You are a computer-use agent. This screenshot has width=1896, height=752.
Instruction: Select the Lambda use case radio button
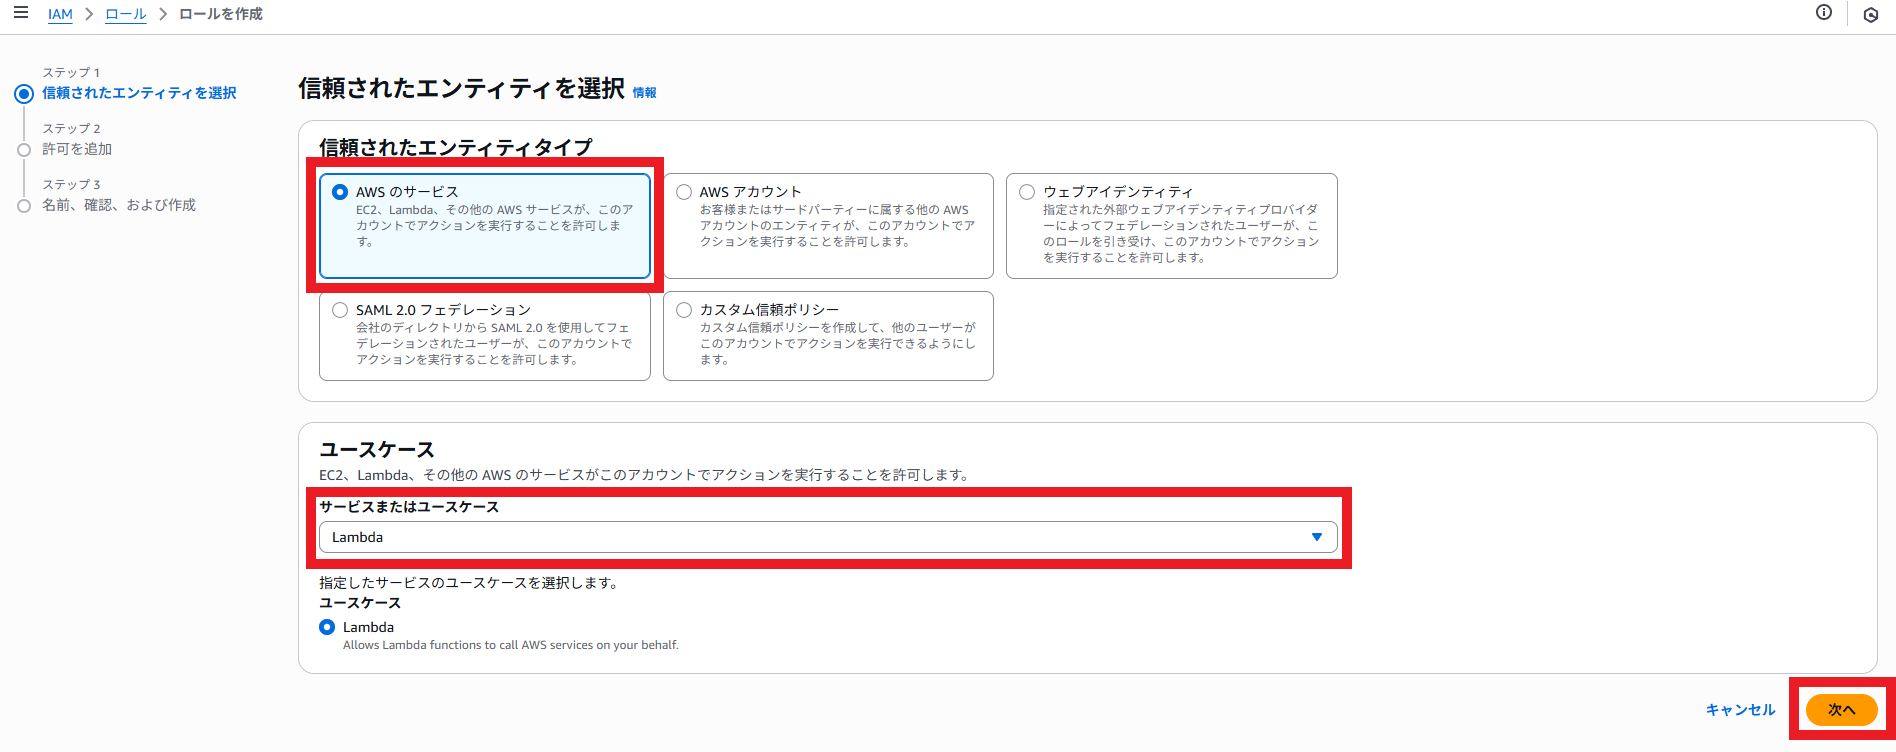[x=327, y=627]
